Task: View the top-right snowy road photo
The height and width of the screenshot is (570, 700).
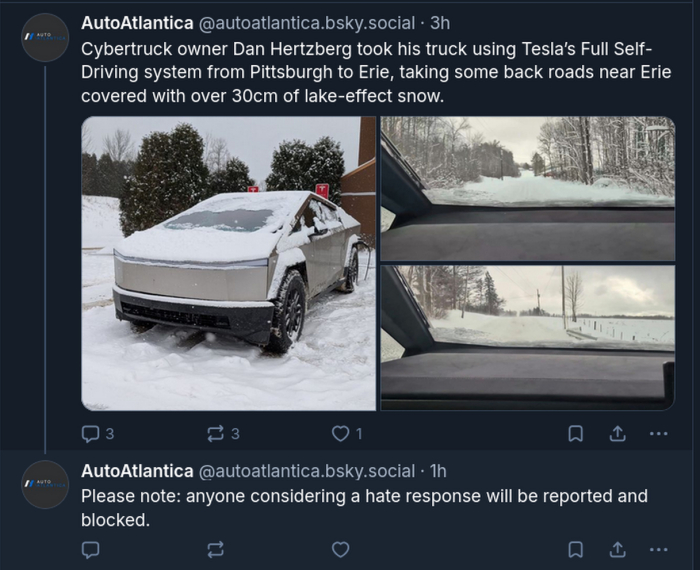Action: 527,188
